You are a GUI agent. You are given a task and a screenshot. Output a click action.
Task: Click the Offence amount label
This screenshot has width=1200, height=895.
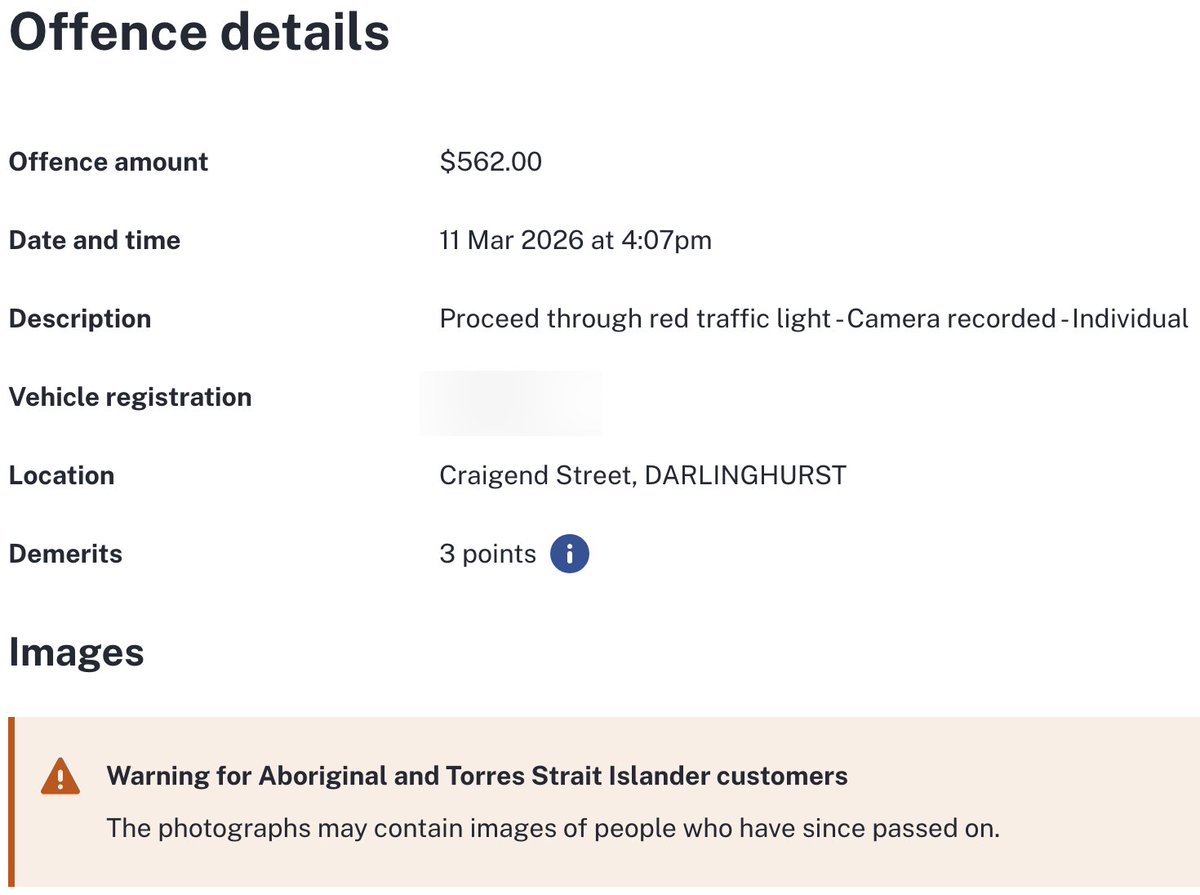(x=108, y=162)
